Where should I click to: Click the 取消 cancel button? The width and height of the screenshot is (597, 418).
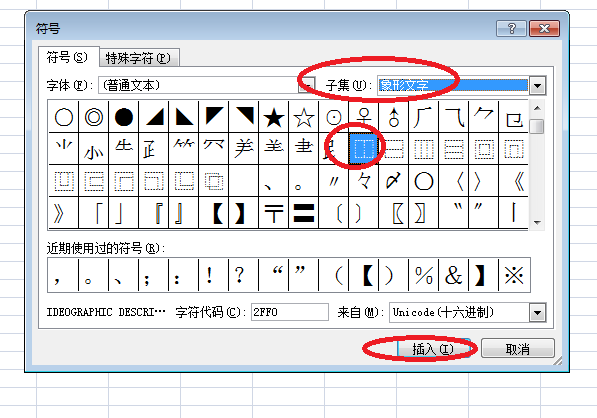(x=517, y=348)
